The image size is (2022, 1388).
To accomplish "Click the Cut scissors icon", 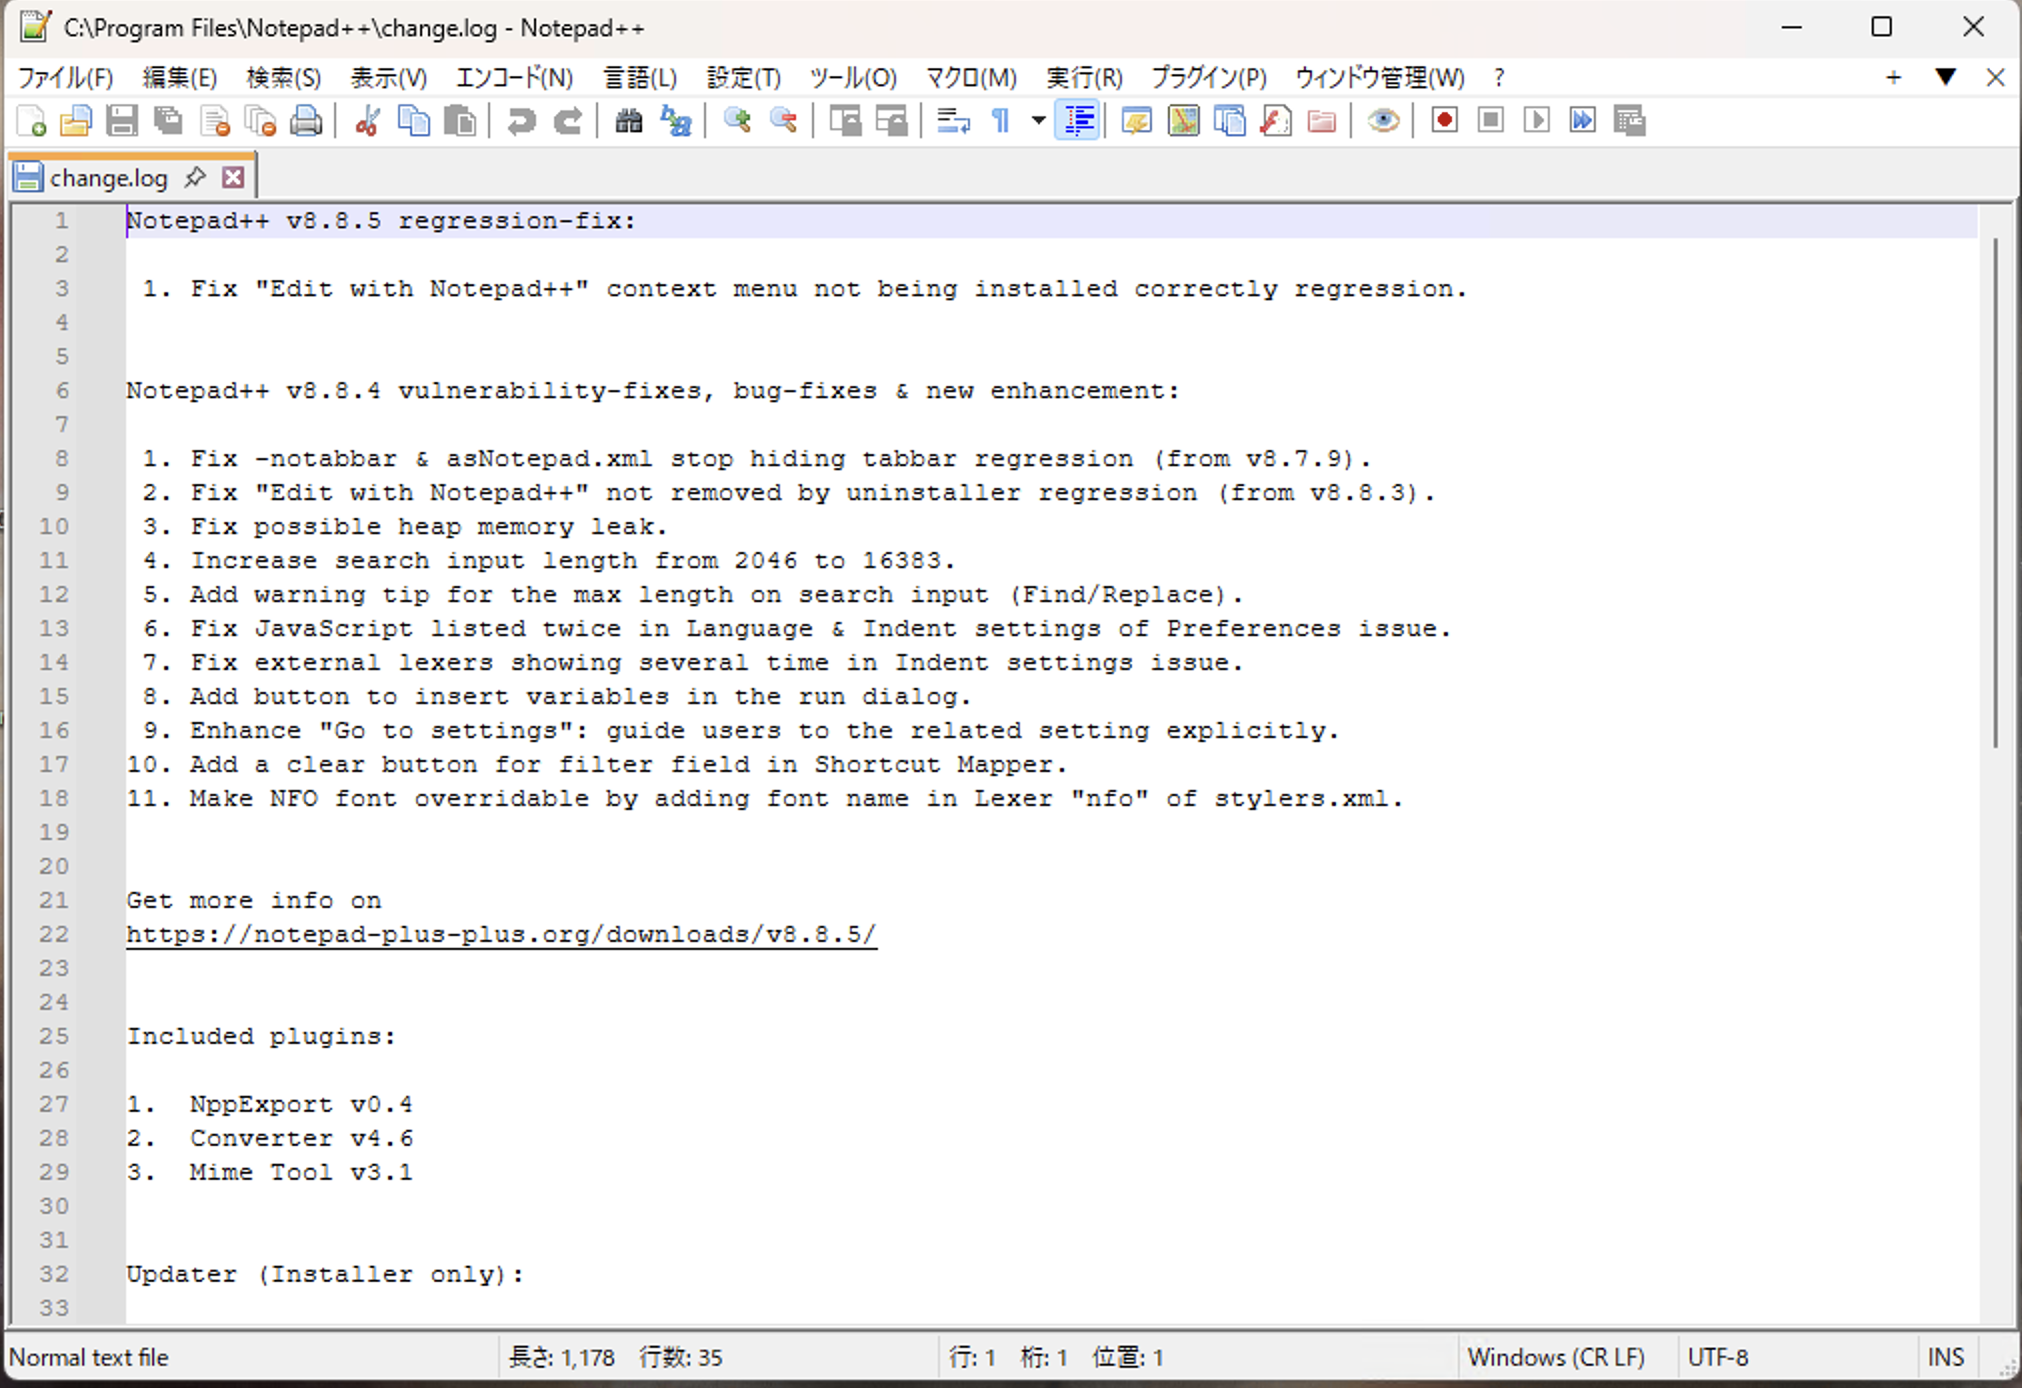I will tap(367, 121).
